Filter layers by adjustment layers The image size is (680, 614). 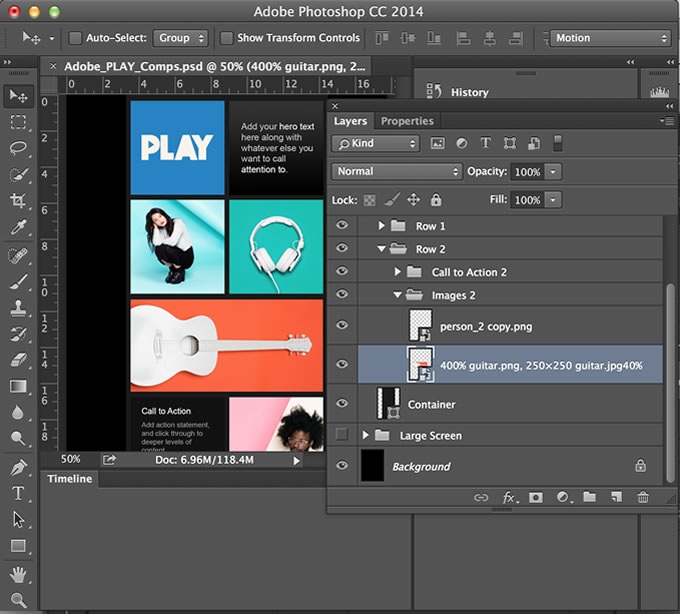[x=461, y=143]
